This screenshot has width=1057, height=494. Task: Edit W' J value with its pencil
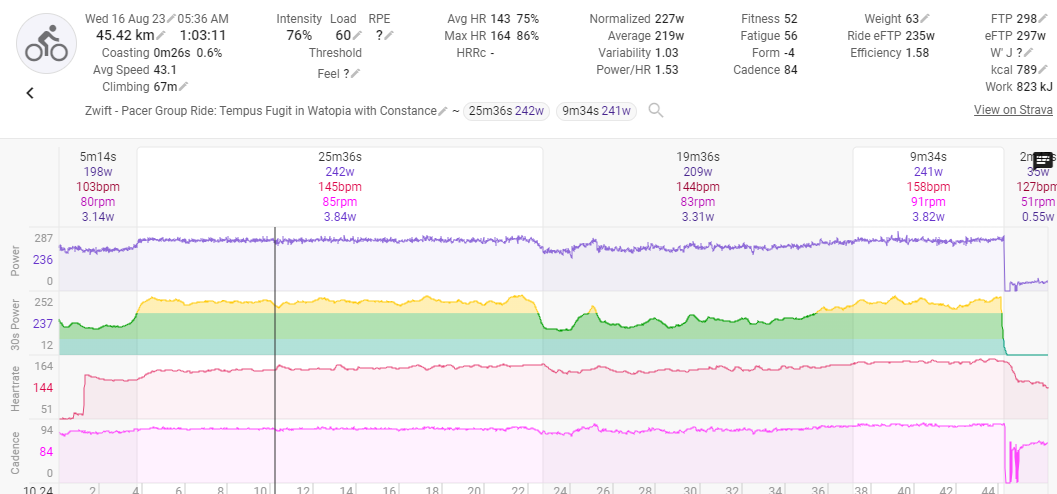(x=1029, y=53)
